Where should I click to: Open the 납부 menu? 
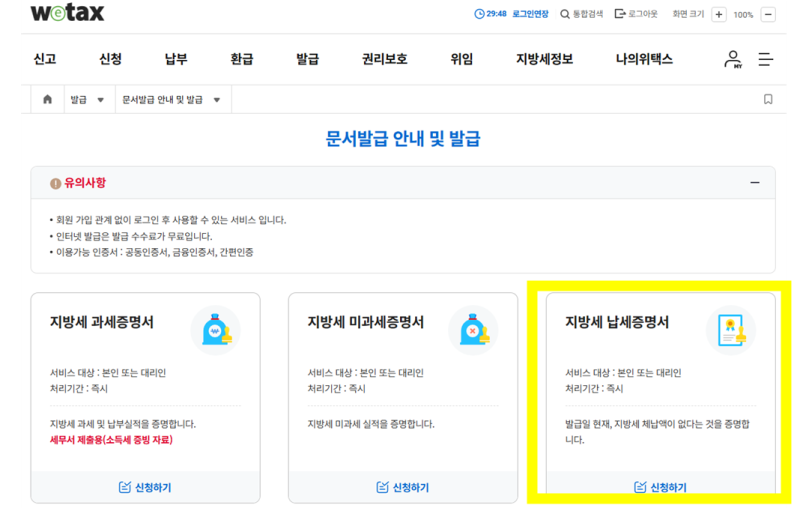pos(176,59)
